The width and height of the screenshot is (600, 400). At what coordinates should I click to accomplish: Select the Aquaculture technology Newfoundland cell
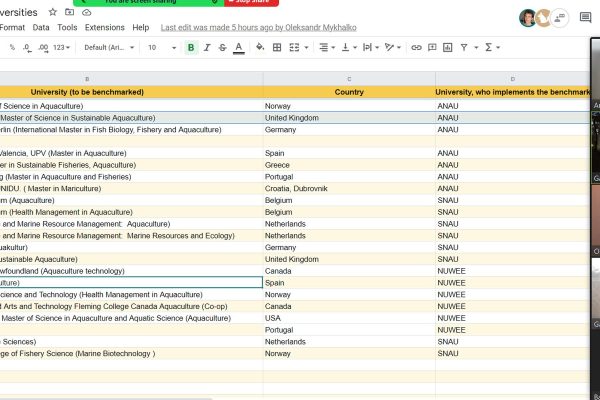click(131, 271)
